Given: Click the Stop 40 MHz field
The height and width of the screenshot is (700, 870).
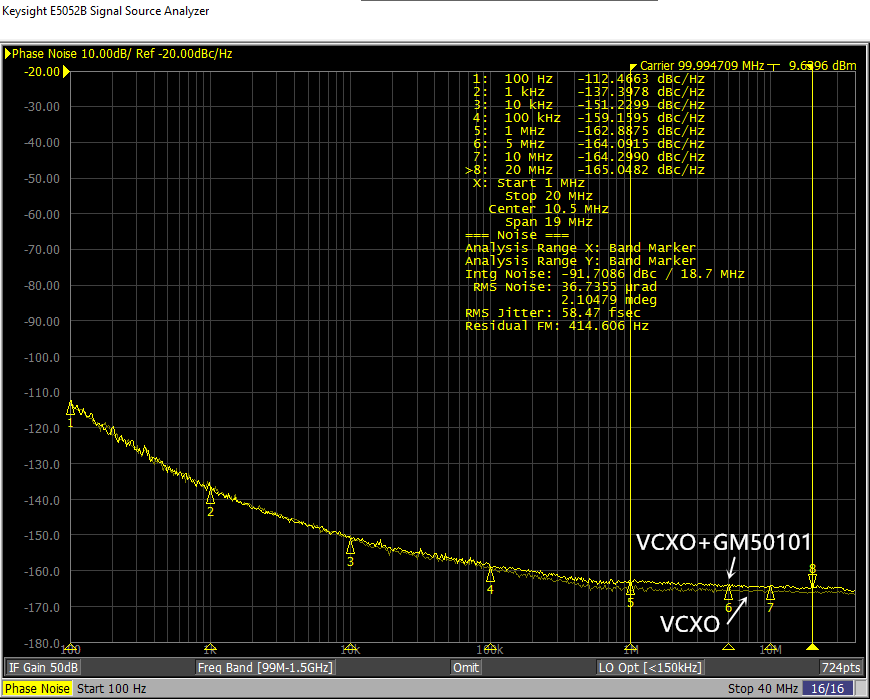Looking at the screenshot, I should click(x=765, y=688).
